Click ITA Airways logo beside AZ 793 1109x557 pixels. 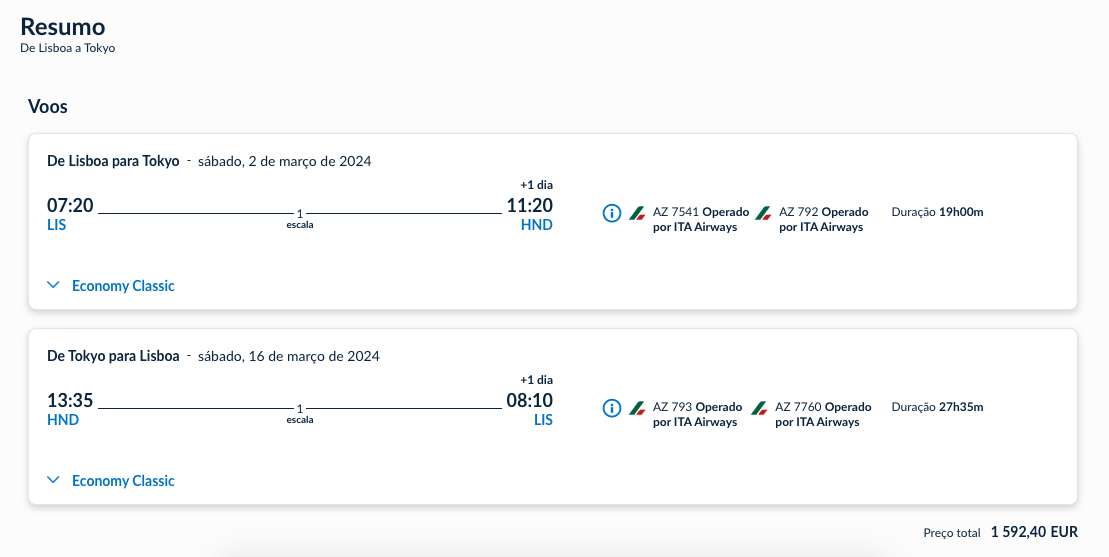click(637, 408)
